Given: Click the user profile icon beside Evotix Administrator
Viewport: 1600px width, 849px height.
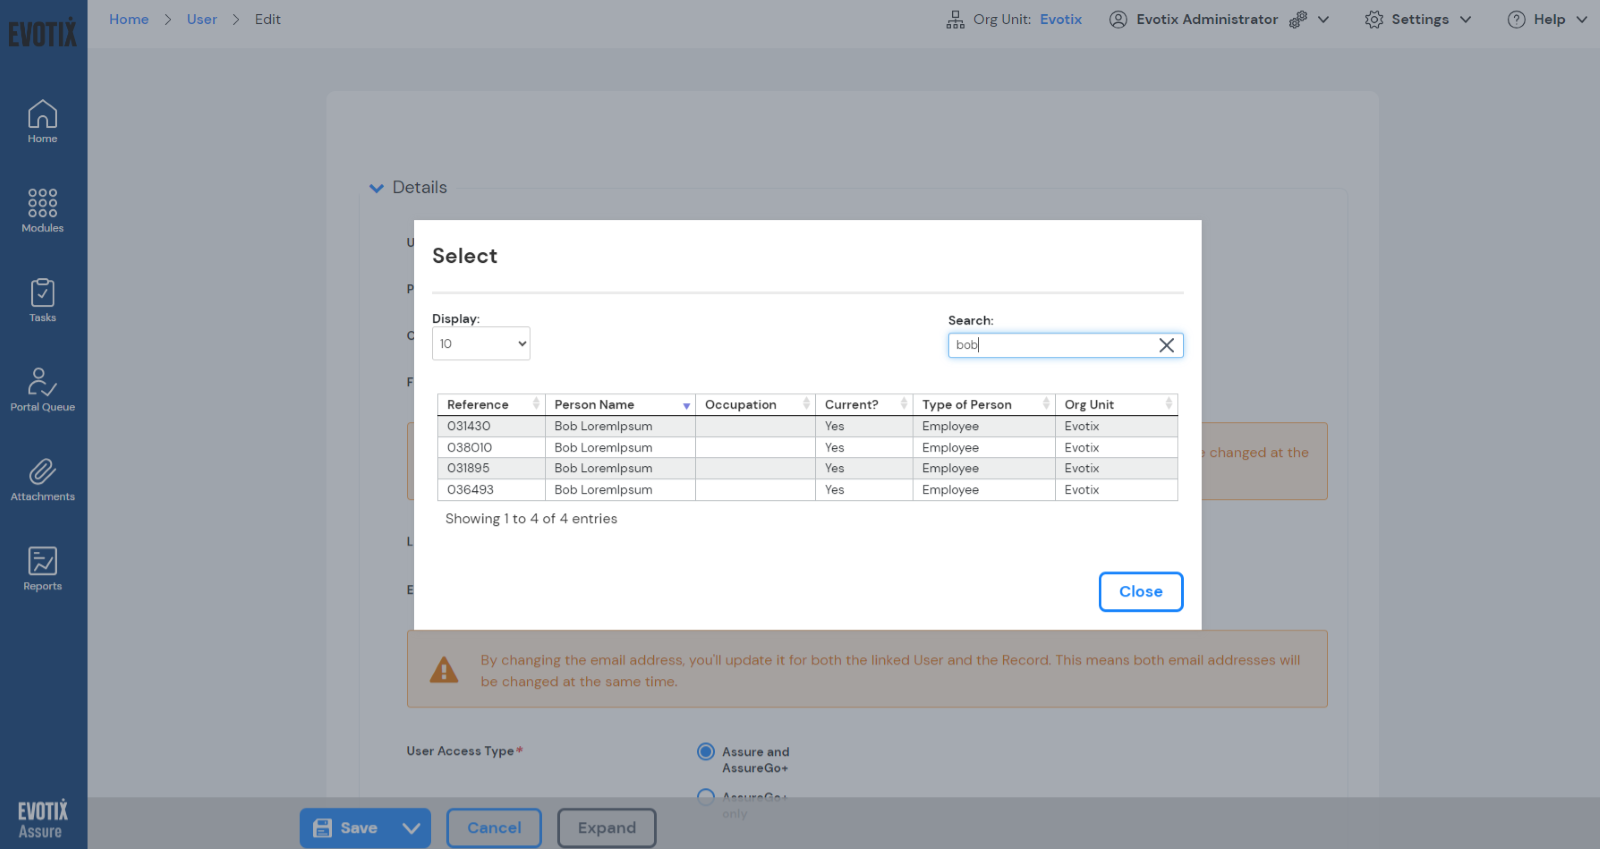Looking at the screenshot, I should coord(1118,19).
